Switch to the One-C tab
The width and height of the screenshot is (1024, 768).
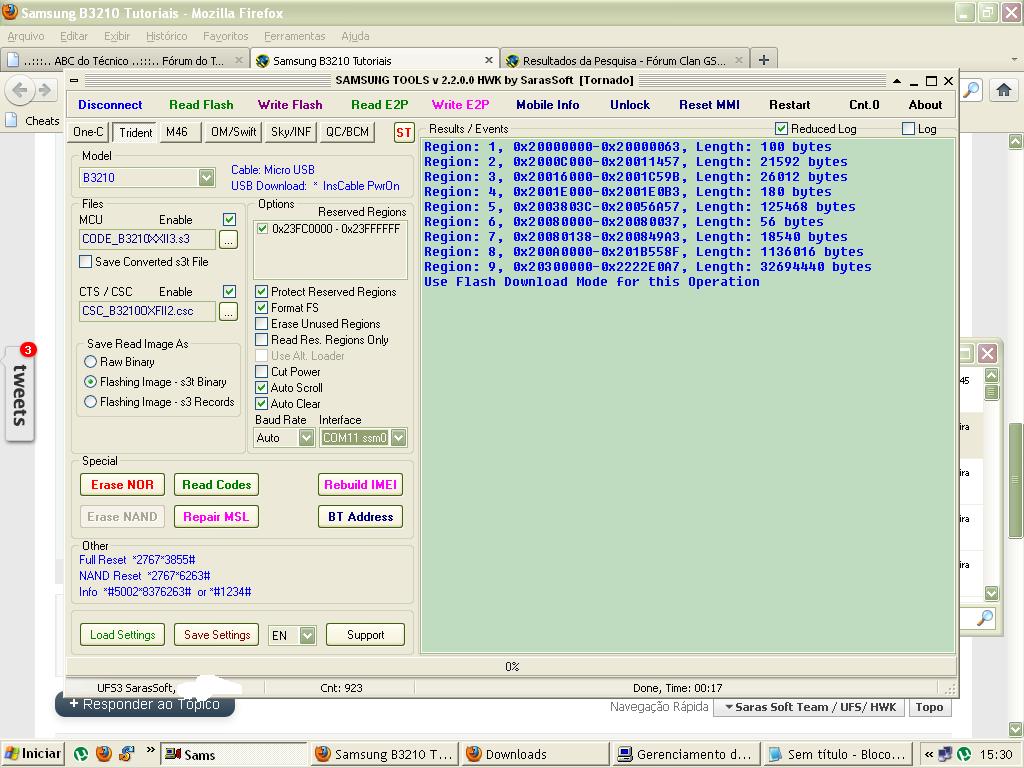(88, 132)
